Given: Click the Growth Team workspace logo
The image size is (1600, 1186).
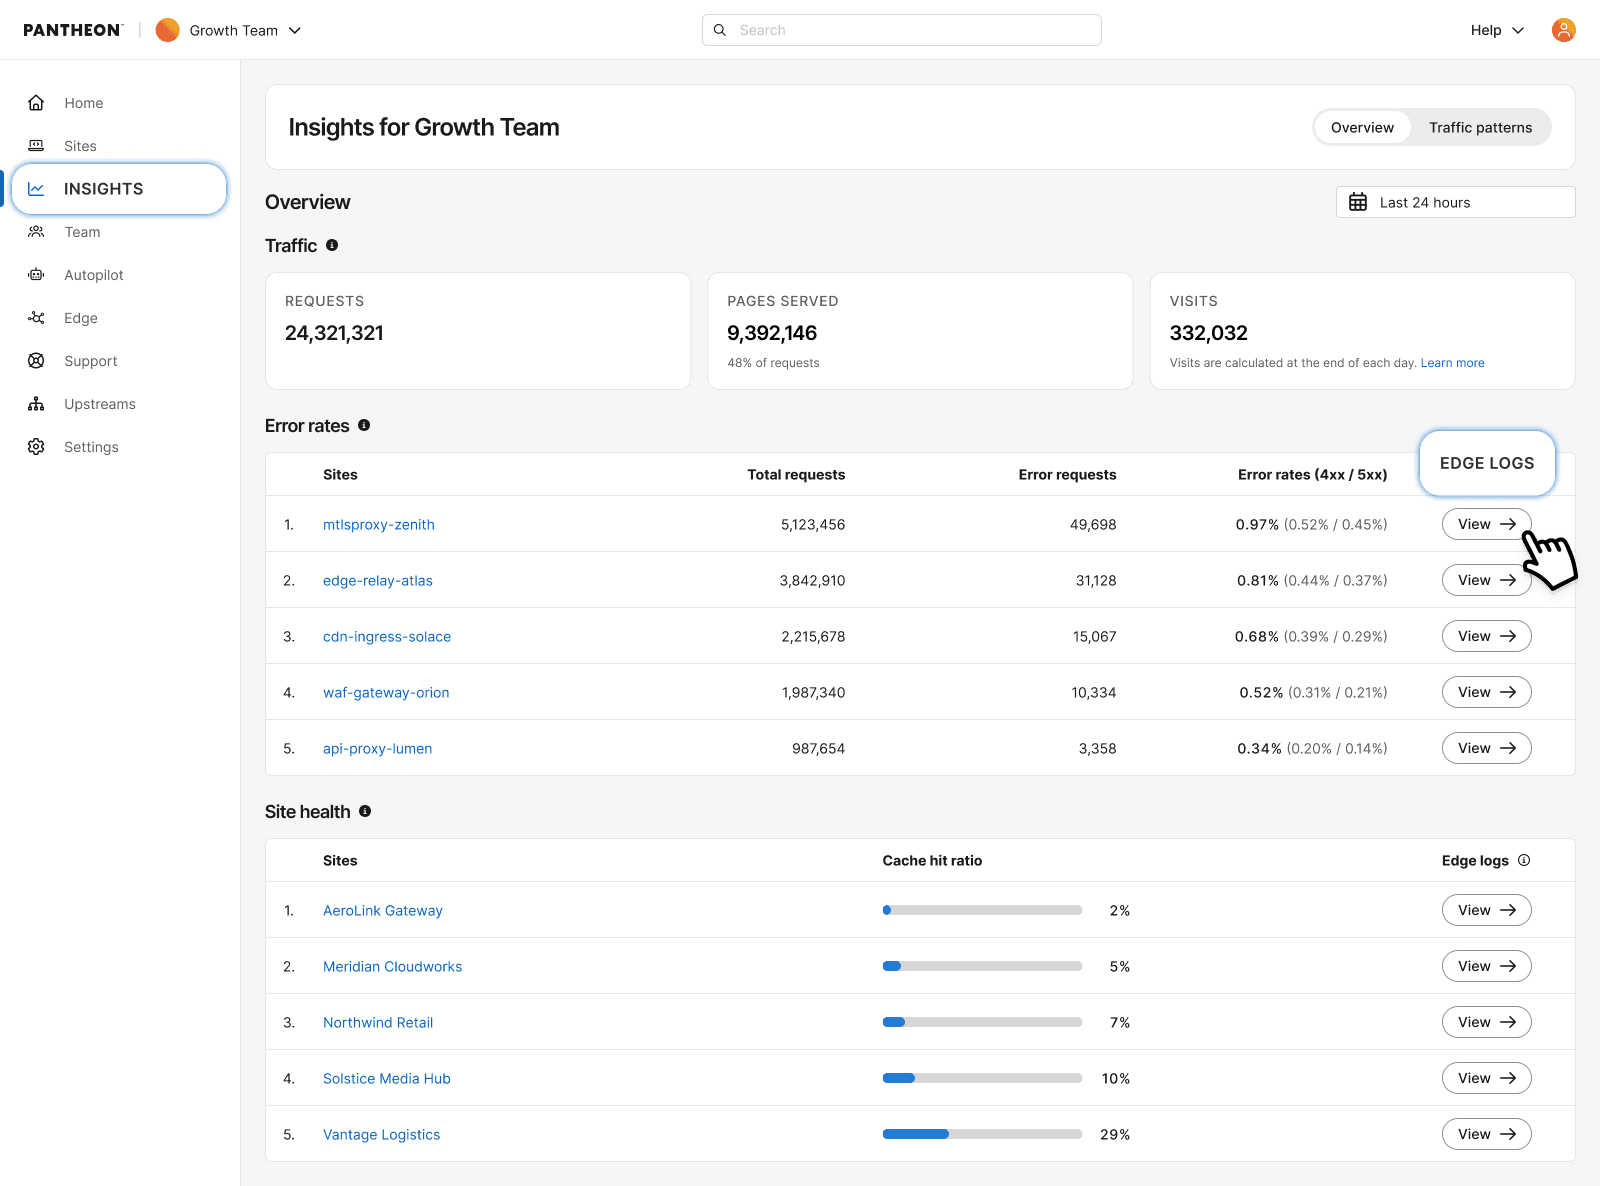Looking at the screenshot, I should (x=168, y=30).
